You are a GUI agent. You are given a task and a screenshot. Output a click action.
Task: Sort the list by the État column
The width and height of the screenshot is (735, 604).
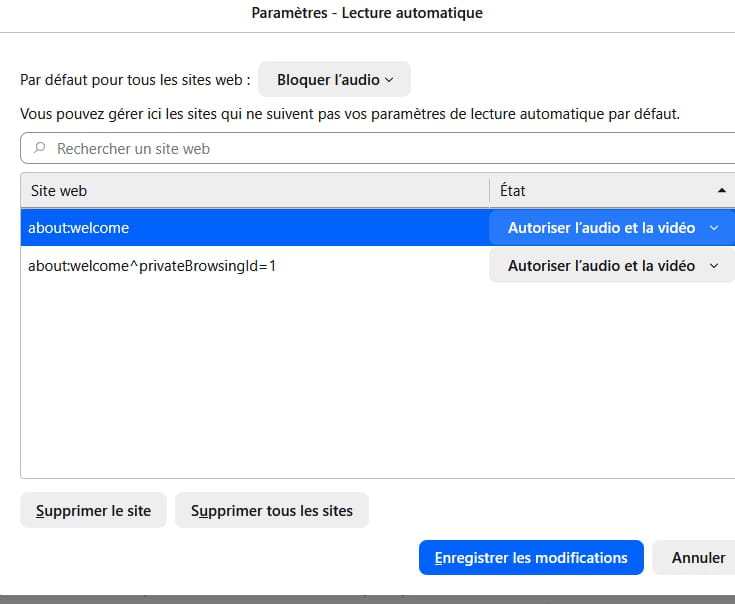click(x=600, y=190)
